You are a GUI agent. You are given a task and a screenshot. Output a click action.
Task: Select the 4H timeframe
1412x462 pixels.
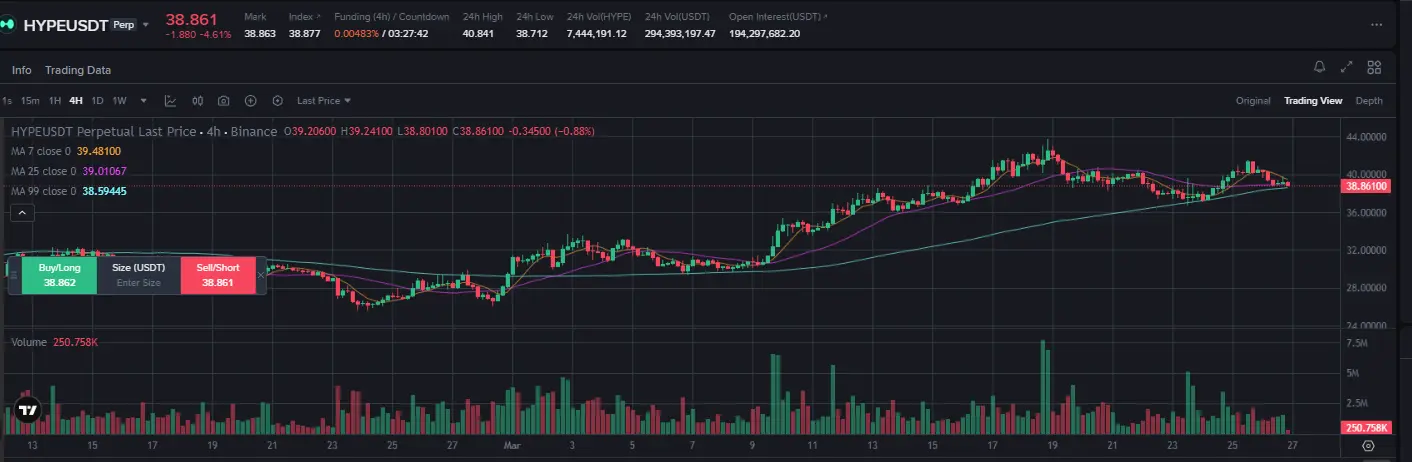coord(76,101)
